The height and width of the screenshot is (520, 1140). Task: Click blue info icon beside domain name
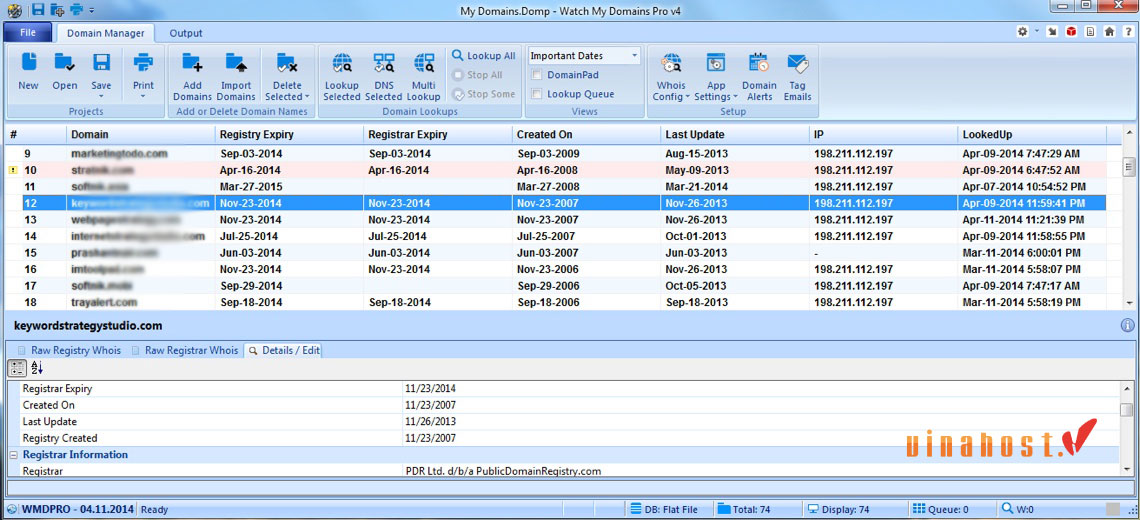[1128, 325]
